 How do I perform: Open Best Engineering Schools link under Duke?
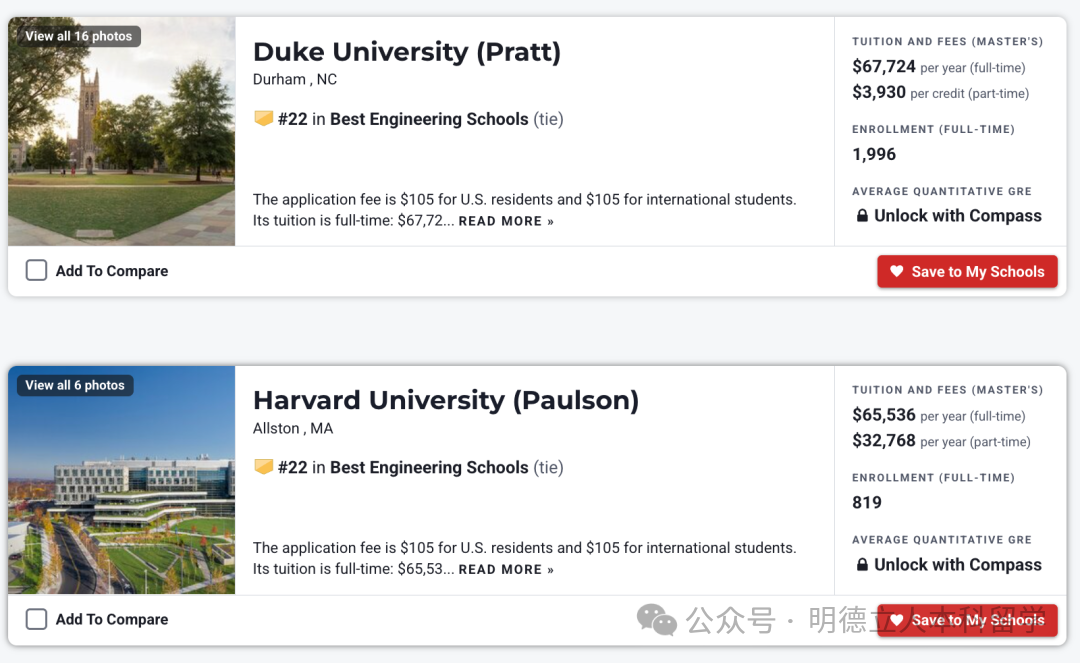[429, 119]
